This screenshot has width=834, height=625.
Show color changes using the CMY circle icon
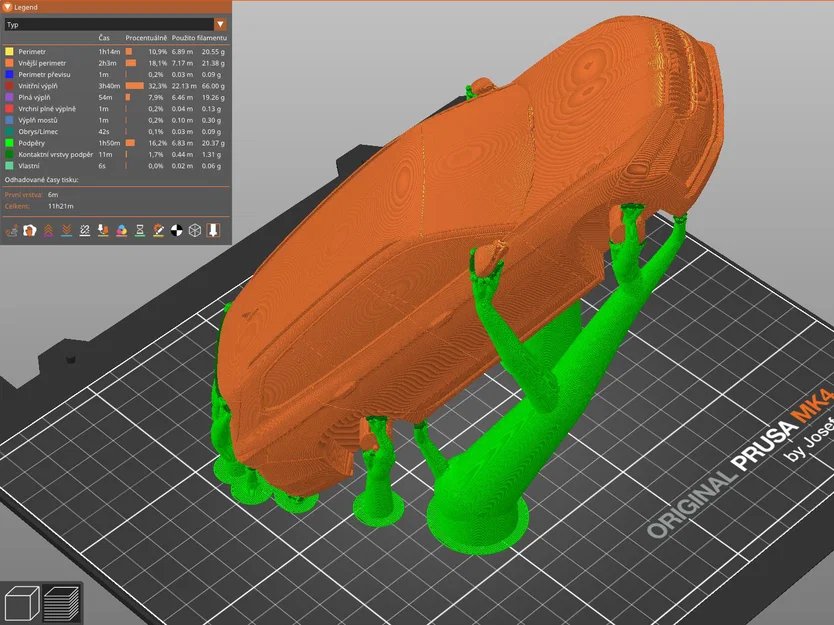point(121,232)
